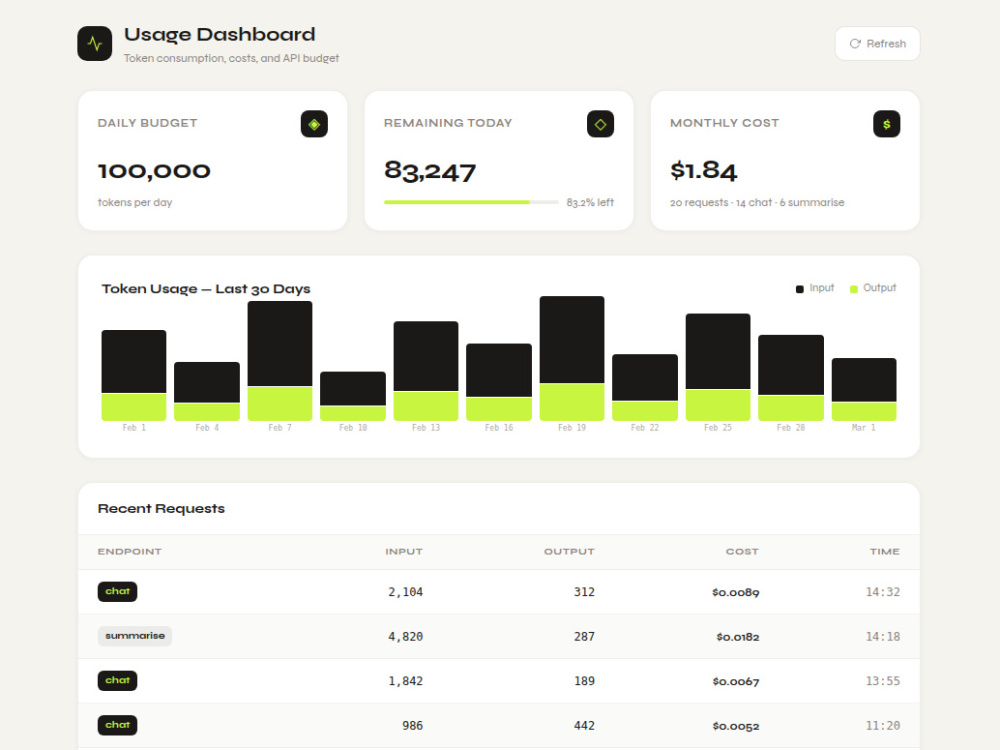Click the cost $0.0067

click(x=736, y=682)
